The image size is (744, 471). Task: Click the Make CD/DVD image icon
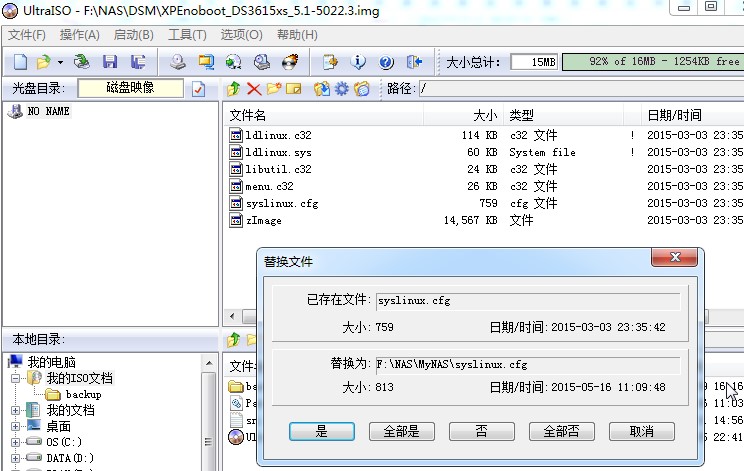tap(178, 62)
